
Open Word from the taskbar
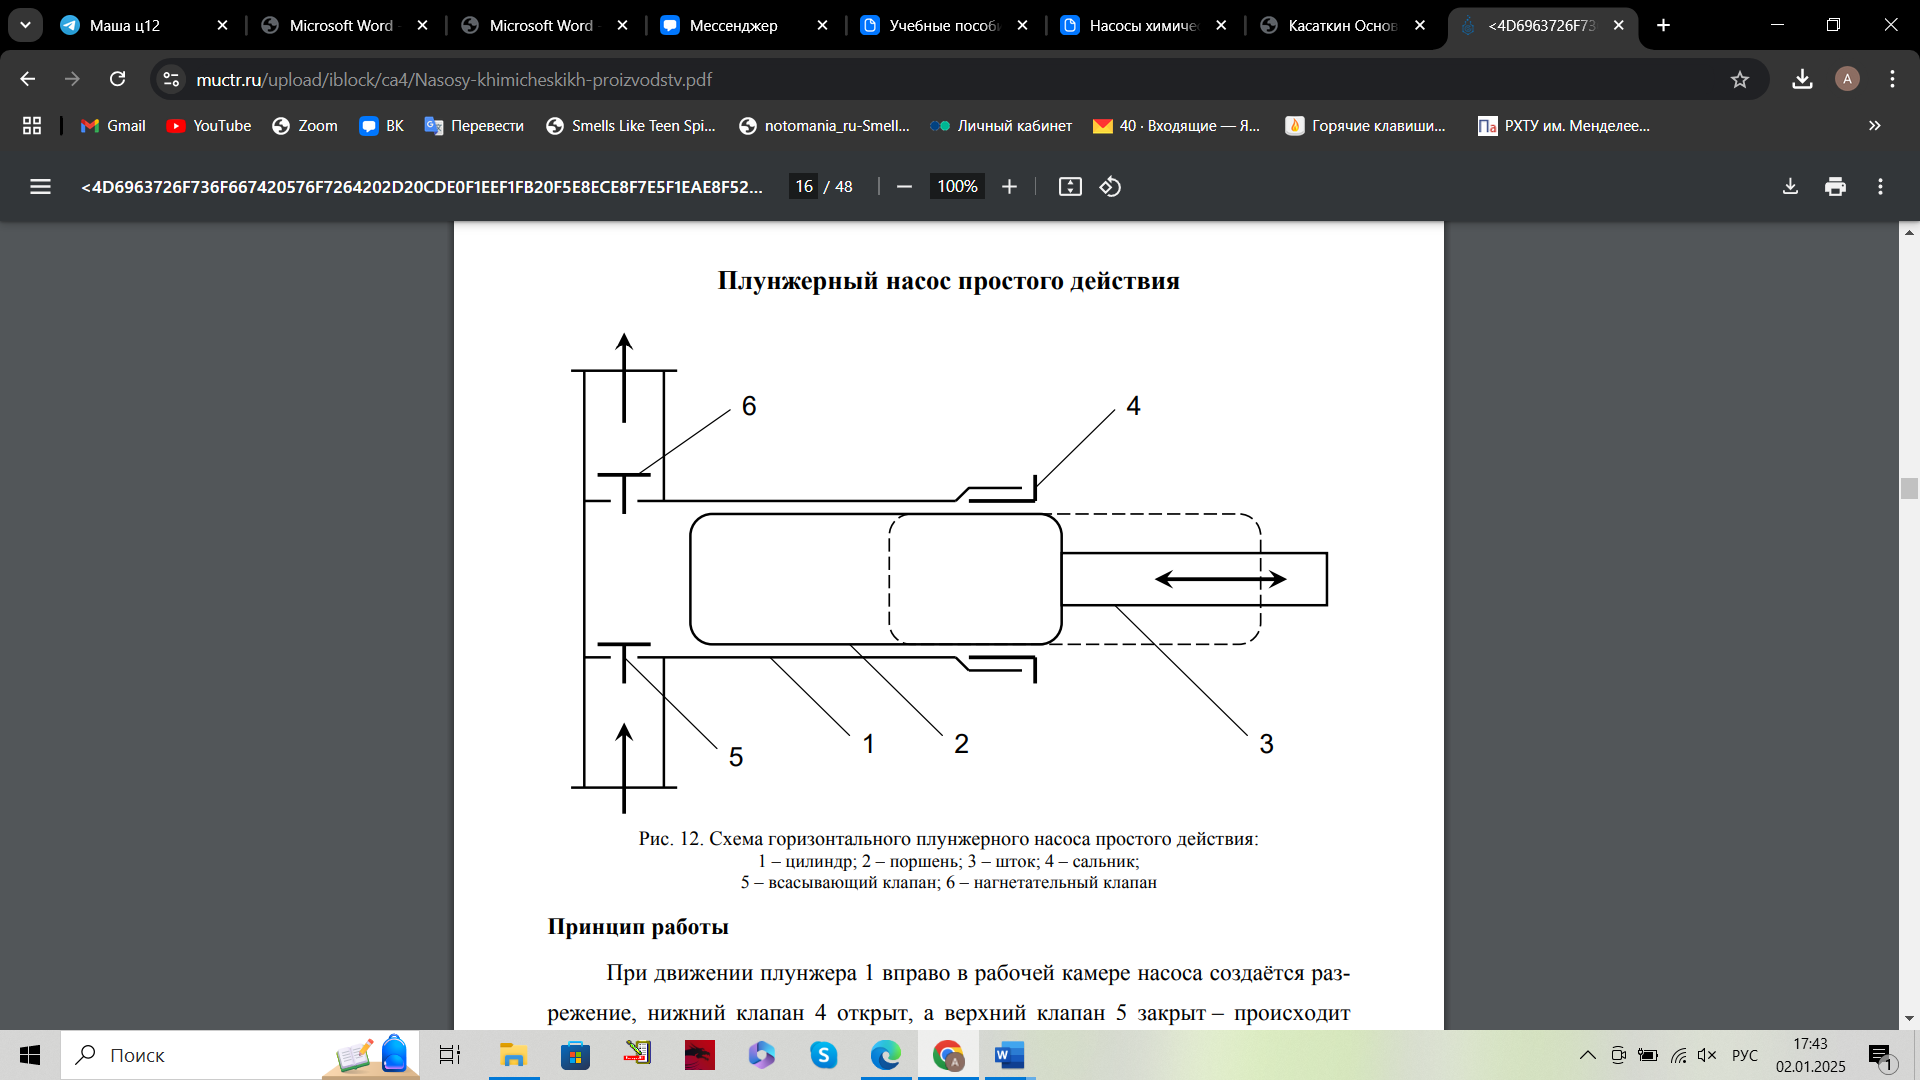pos(1009,1055)
